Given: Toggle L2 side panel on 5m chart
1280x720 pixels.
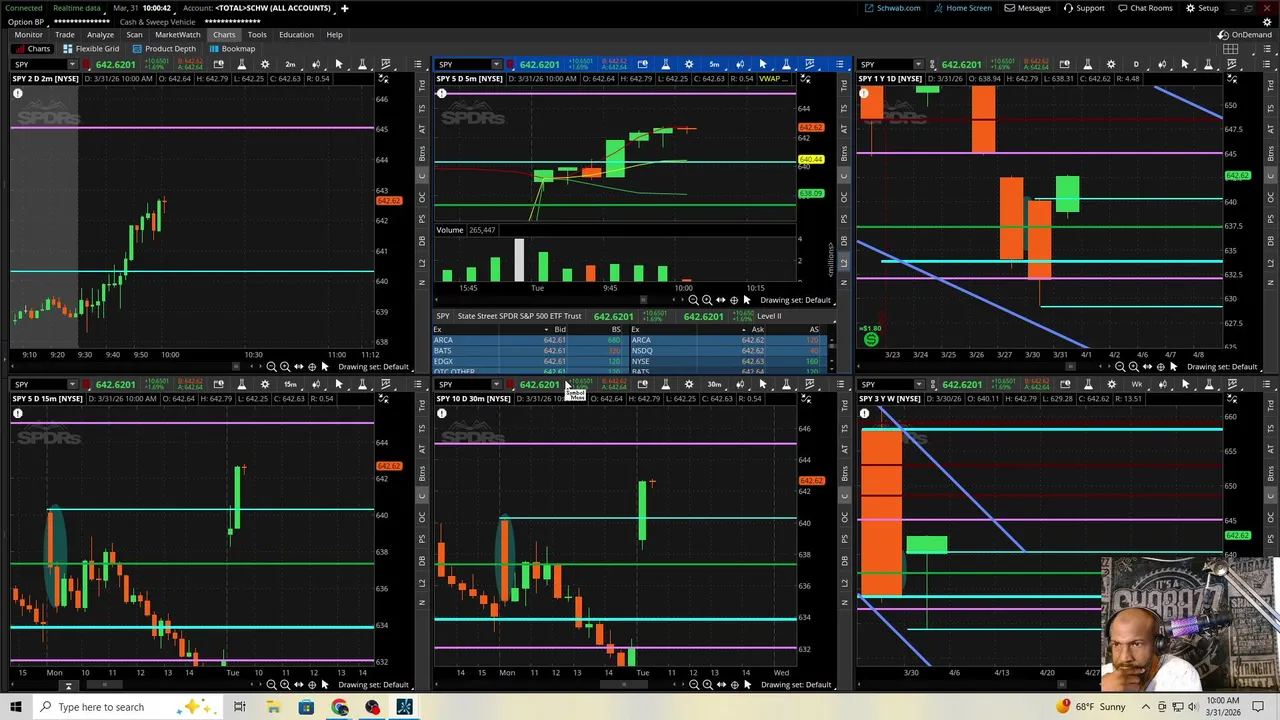Looking at the screenshot, I should tap(845, 263).
